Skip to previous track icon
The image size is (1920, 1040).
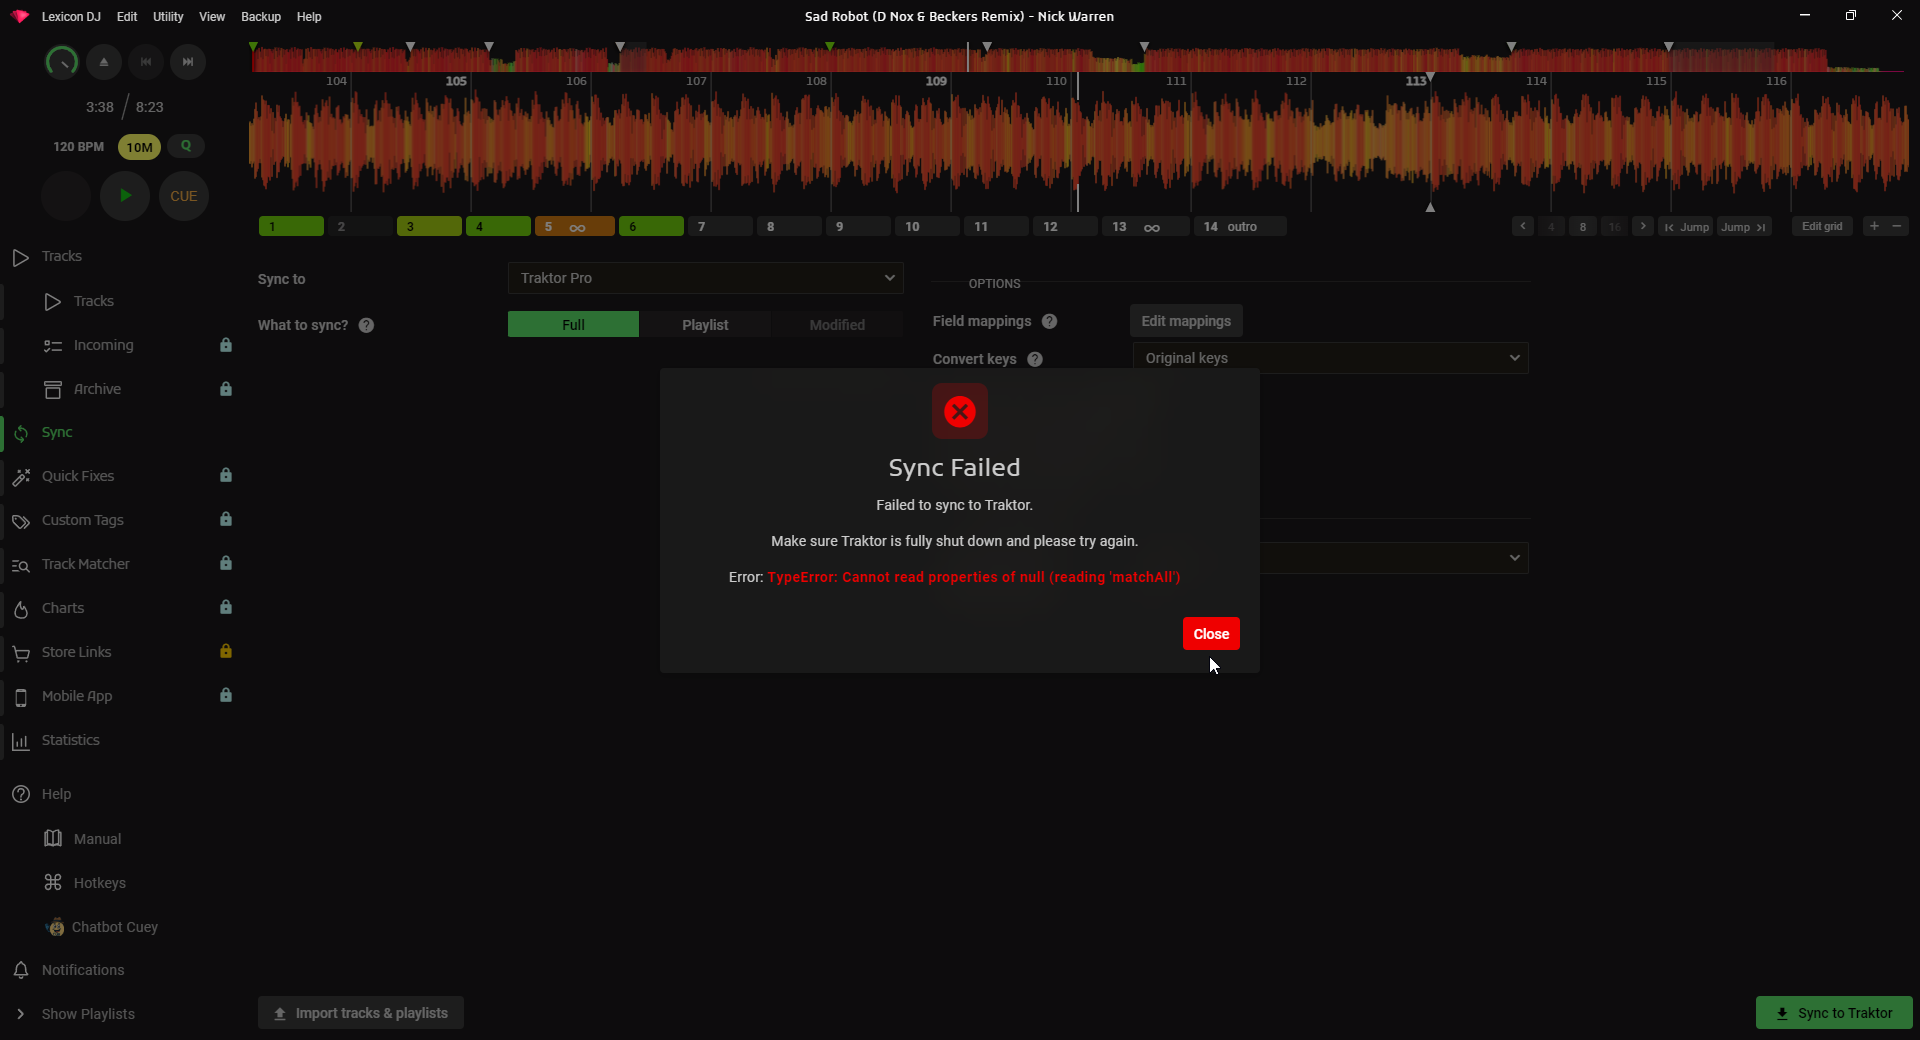coord(146,62)
